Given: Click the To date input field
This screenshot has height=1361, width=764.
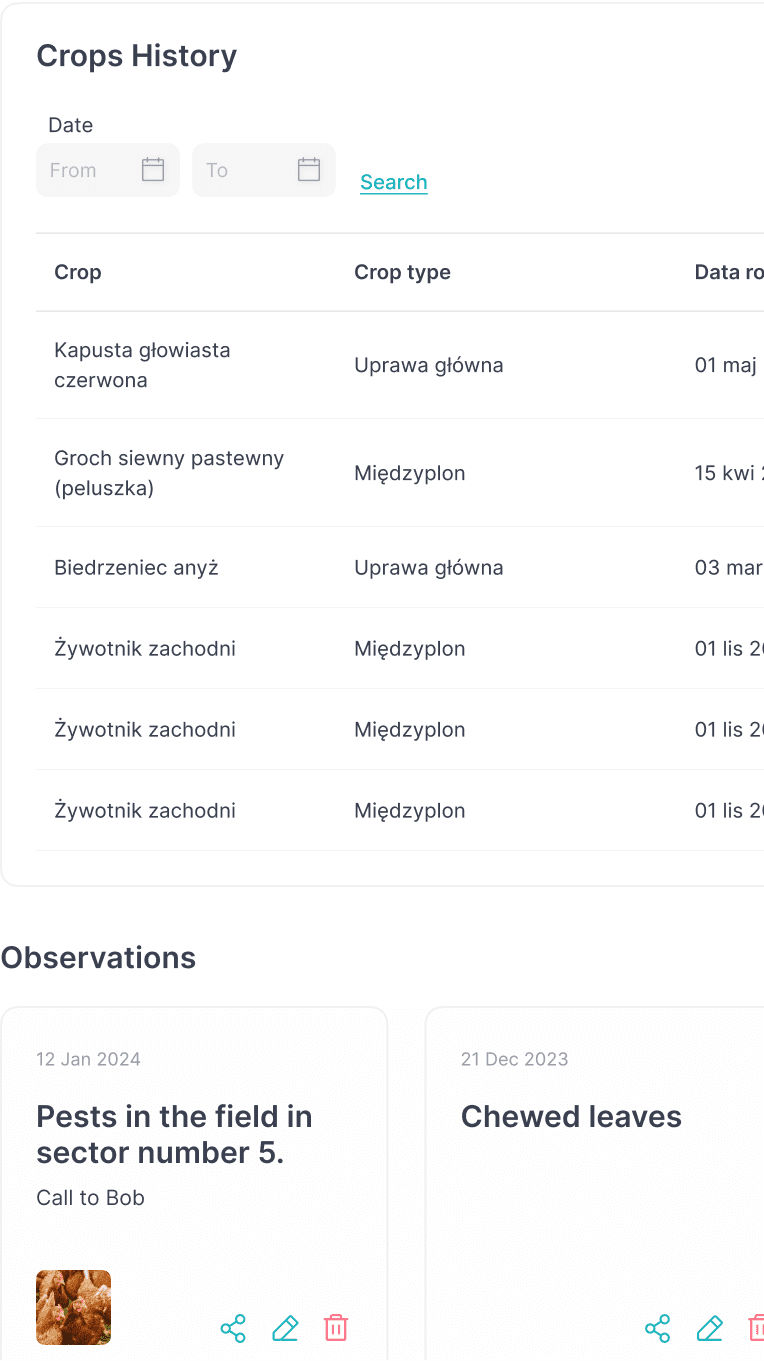Looking at the screenshot, I should click(x=240, y=170).
